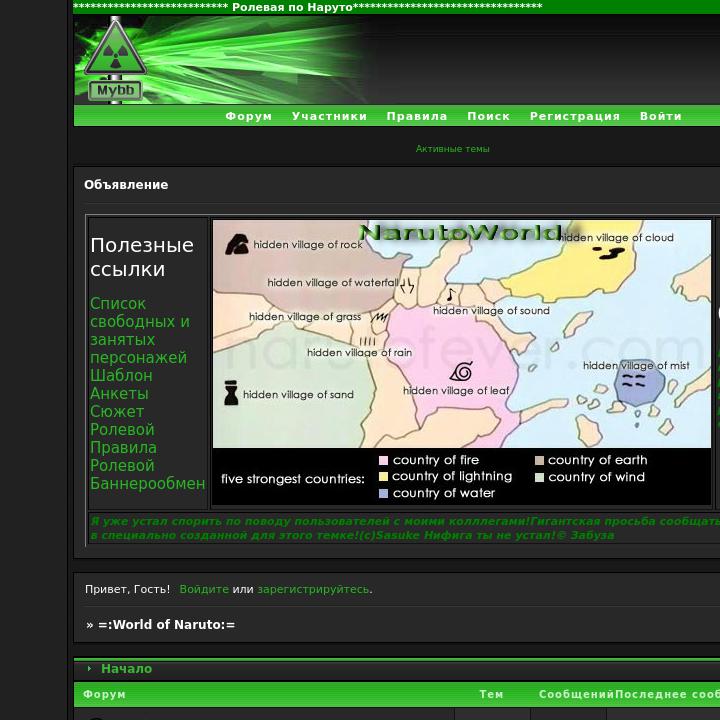Click the '=:World of Naruto:=' title
The image size is (720, 720).
tap(166, 624)
